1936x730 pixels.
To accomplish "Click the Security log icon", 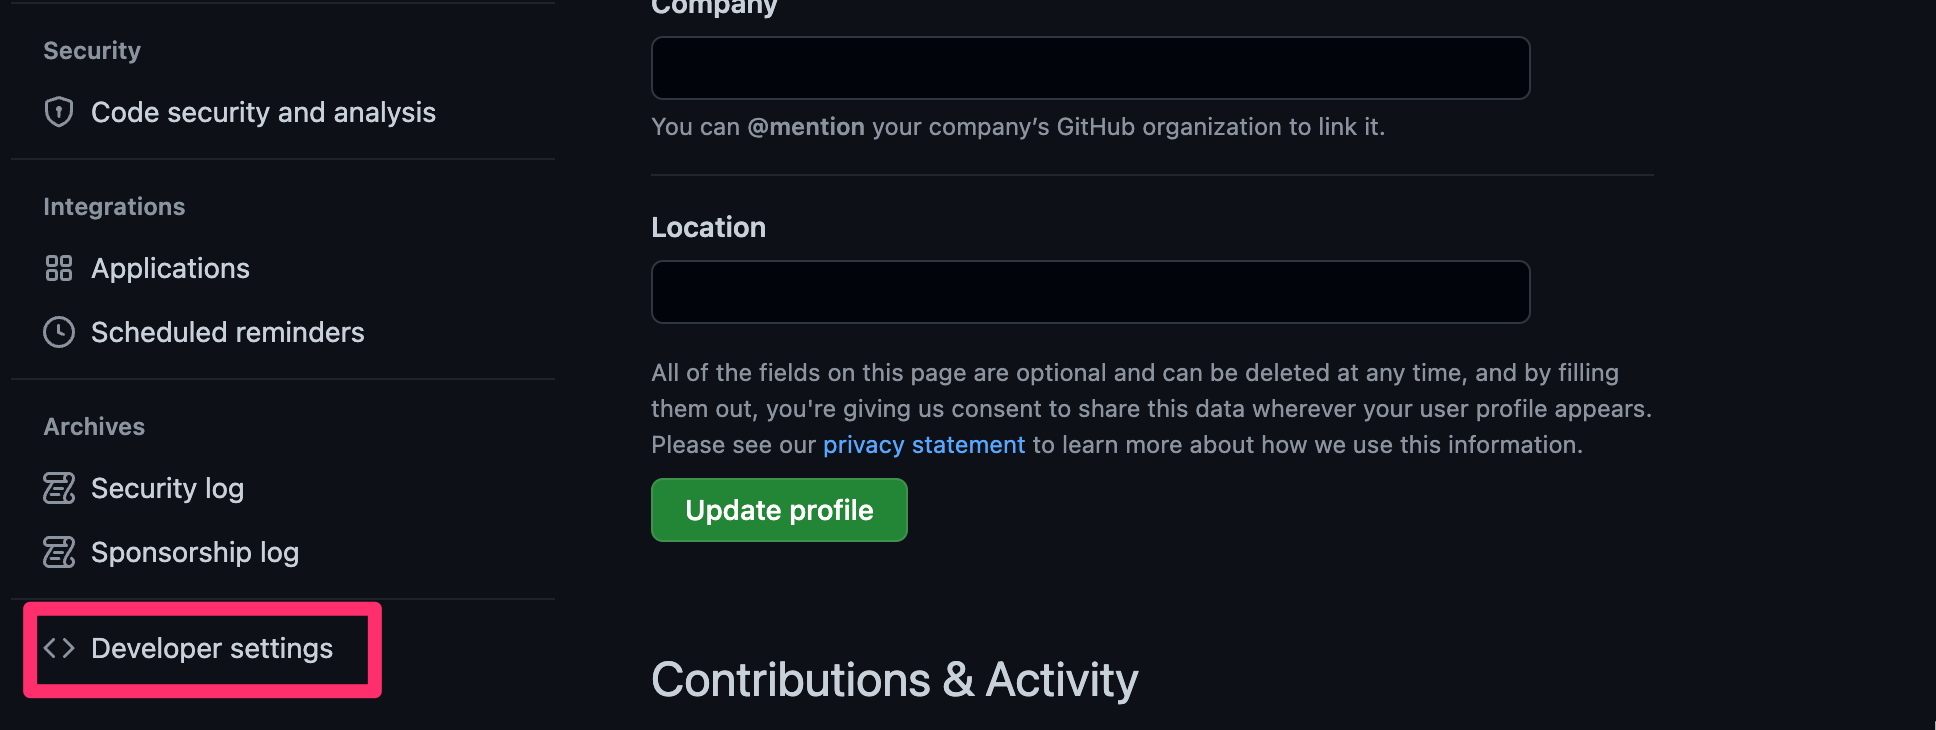I will click(59, 488).
